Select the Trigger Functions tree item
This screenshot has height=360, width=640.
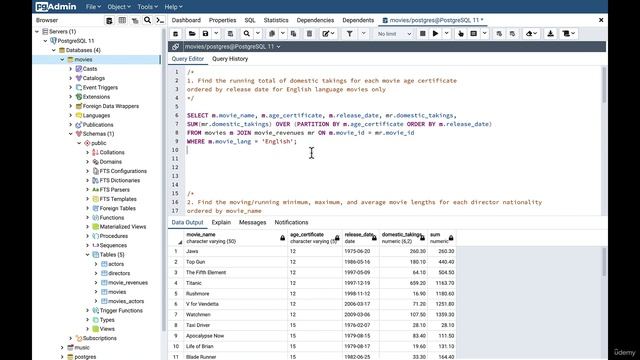(121, 311)
